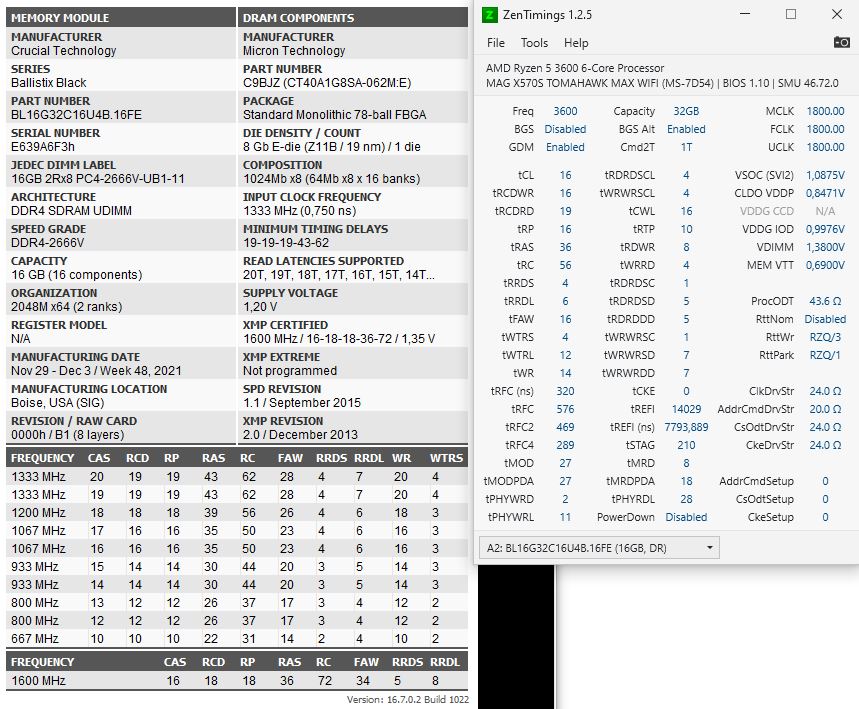
Task: Click the JEDEC label 16GB 2Rx8 PC4-2666V-UB1-11
Action: tap(98, 179)
